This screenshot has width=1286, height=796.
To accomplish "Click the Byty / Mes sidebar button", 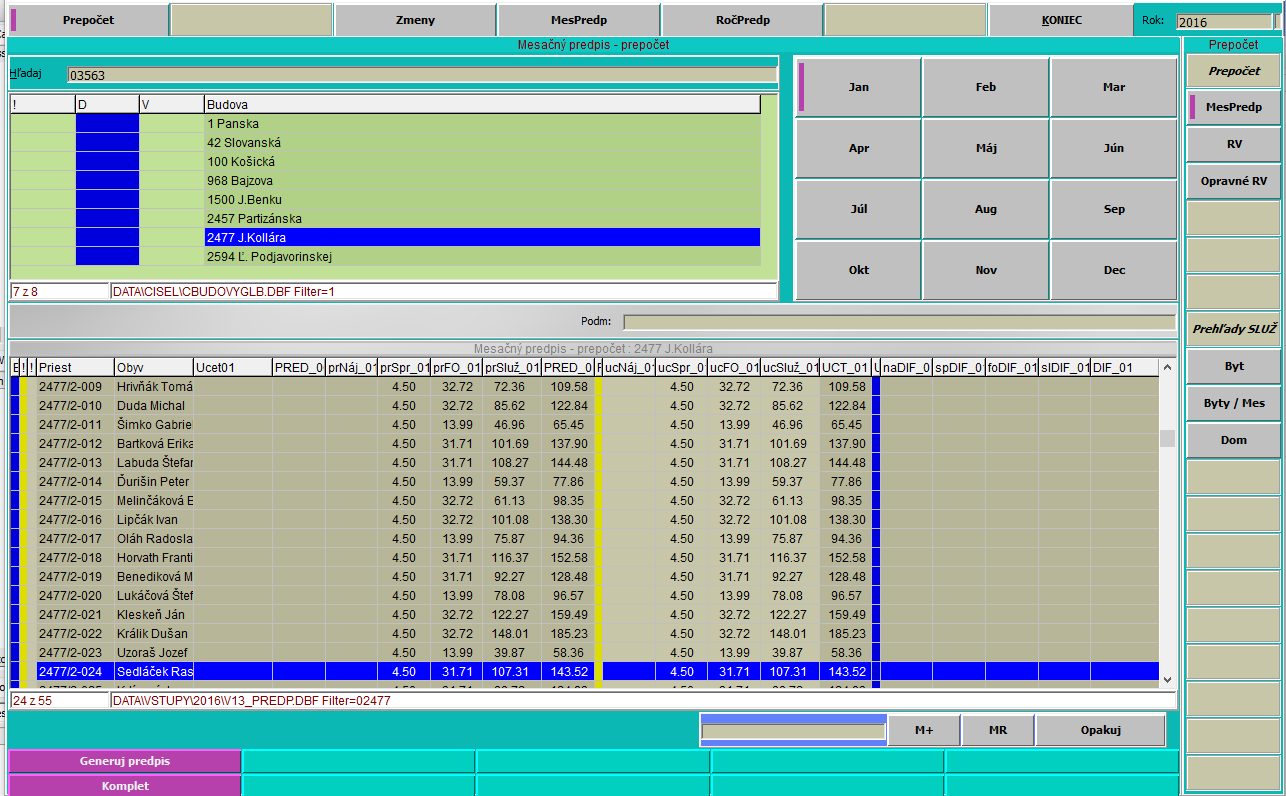I will tap(1233, 403).
